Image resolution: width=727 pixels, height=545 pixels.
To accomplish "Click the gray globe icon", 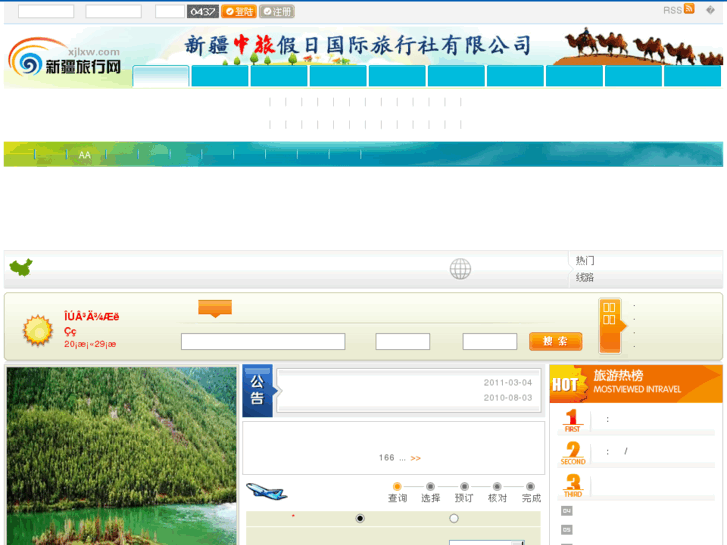I will (x=460, y=269).
